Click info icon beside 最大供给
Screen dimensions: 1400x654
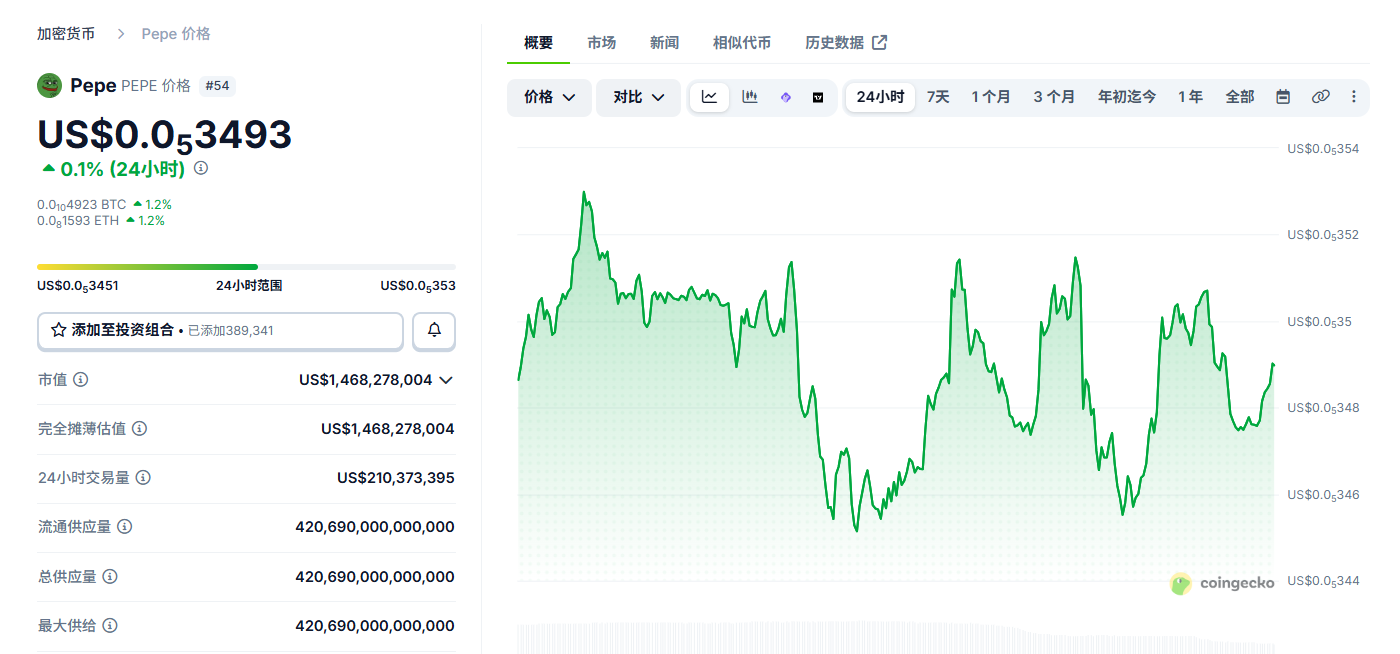click(110, 625)
